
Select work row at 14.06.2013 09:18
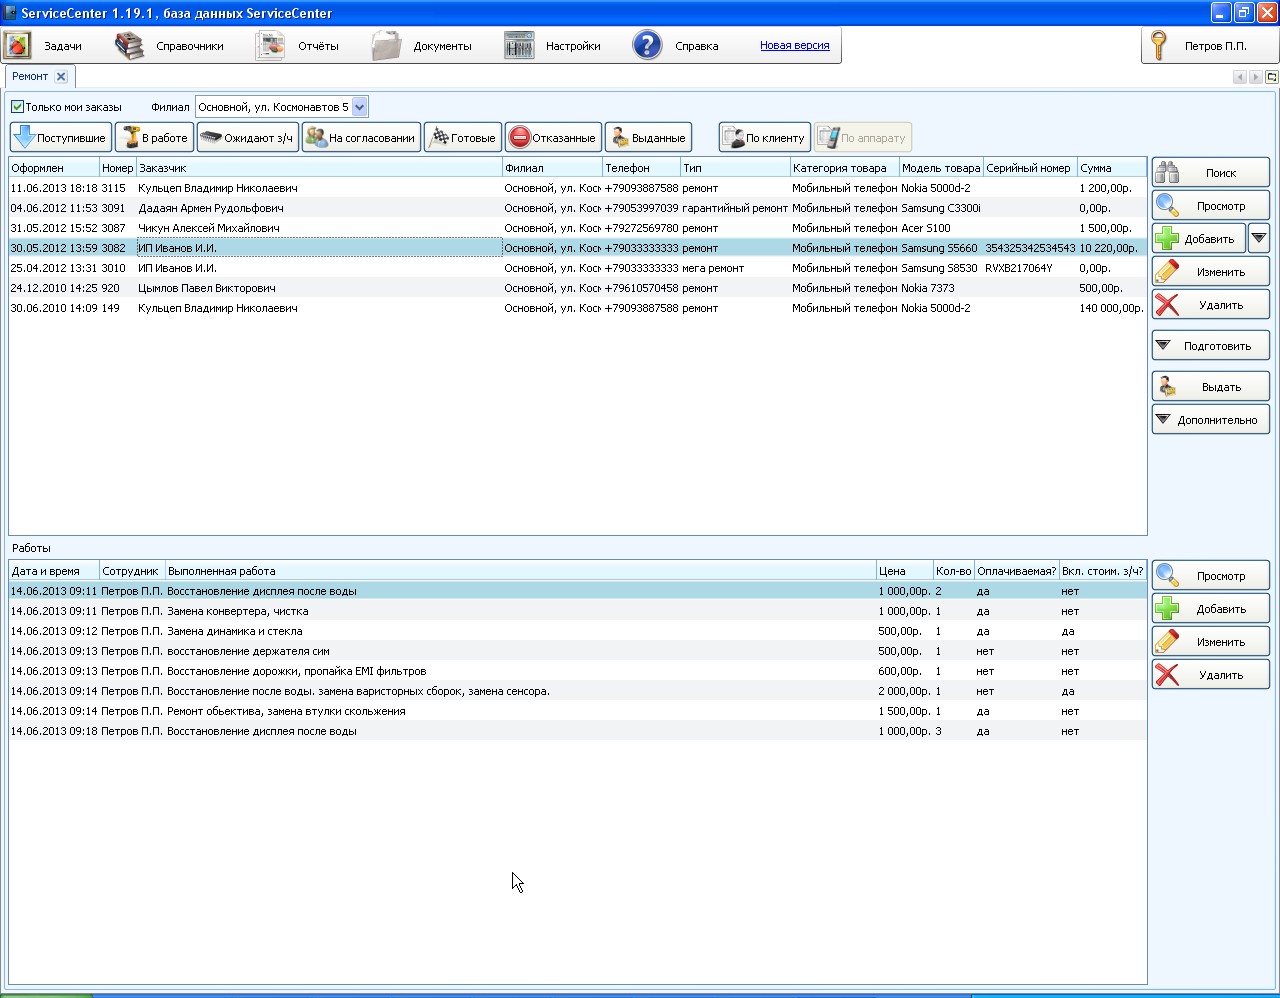(x=578, y=731)
